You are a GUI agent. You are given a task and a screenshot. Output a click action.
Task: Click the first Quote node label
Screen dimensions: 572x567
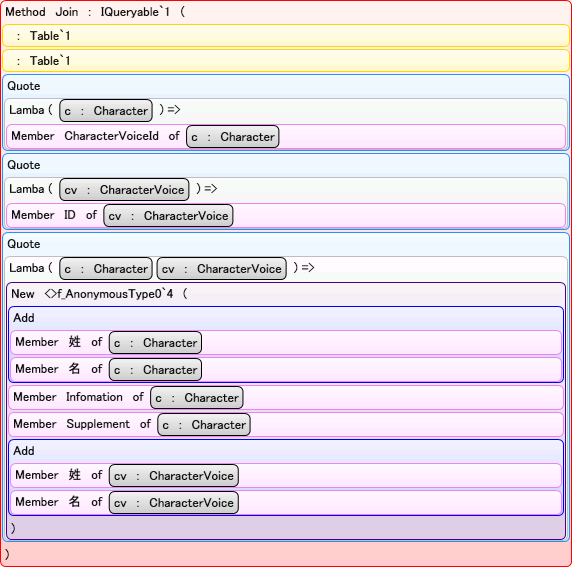click(24, 86)
